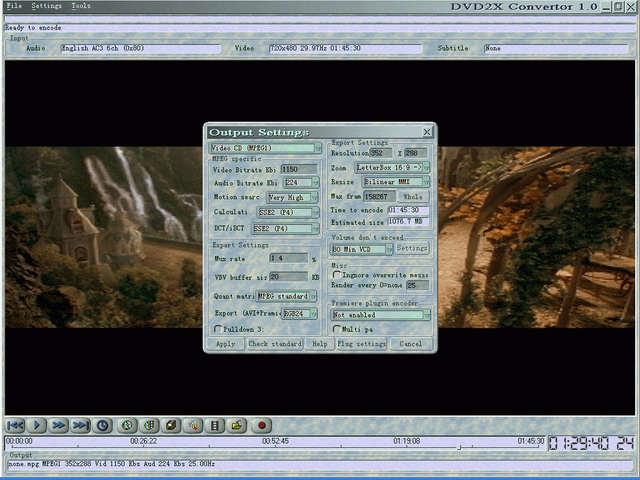
Task: Click the Subtitle input None field
Action: tap(556, 49)
